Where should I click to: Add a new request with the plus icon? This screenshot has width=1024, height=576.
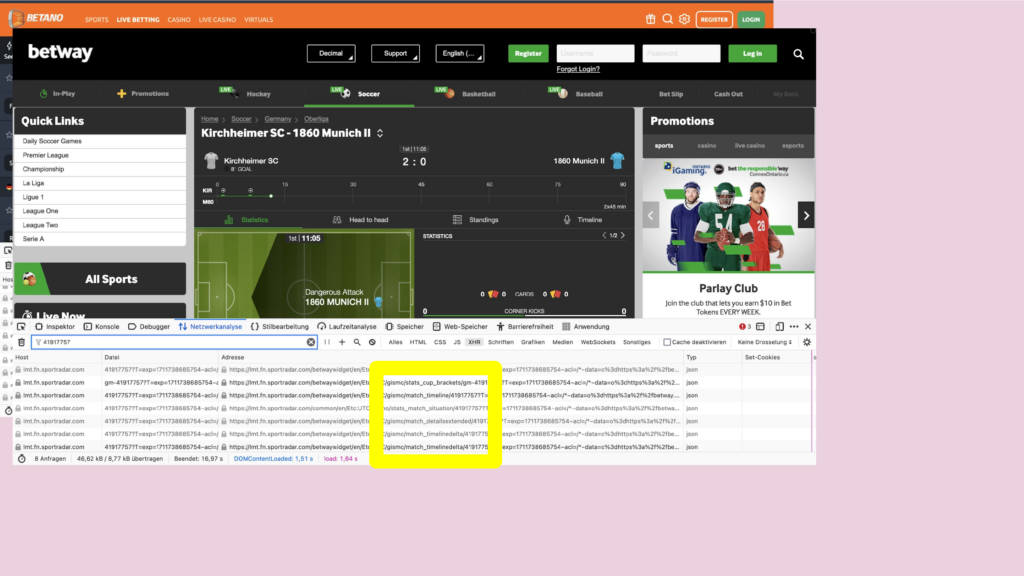(x=342, y=342)
